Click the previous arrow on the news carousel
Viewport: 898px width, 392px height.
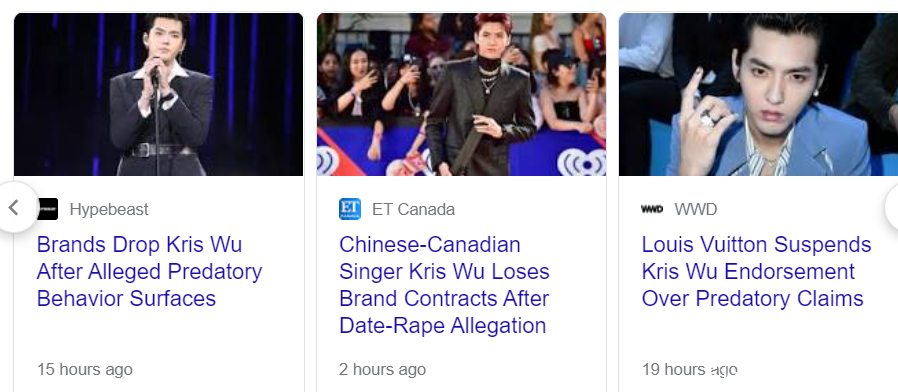click(x=14, y=207)
